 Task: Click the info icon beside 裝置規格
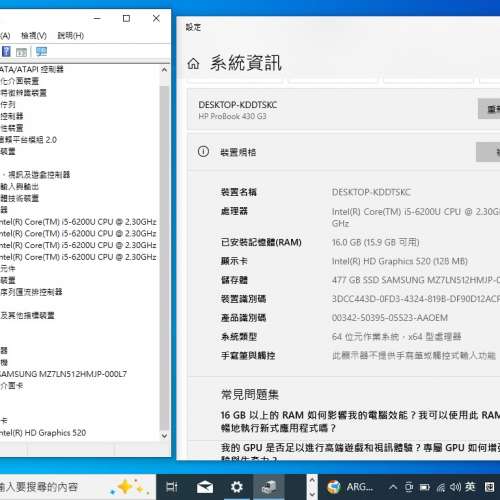(x=203, y=152)
